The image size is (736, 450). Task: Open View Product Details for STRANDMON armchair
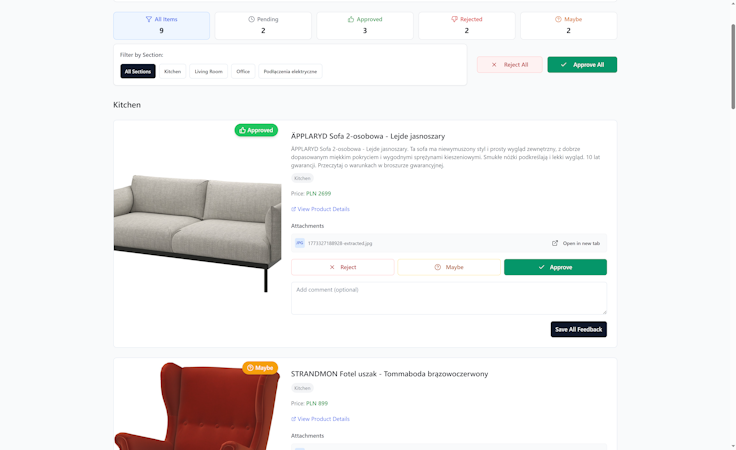pos(320,419)
